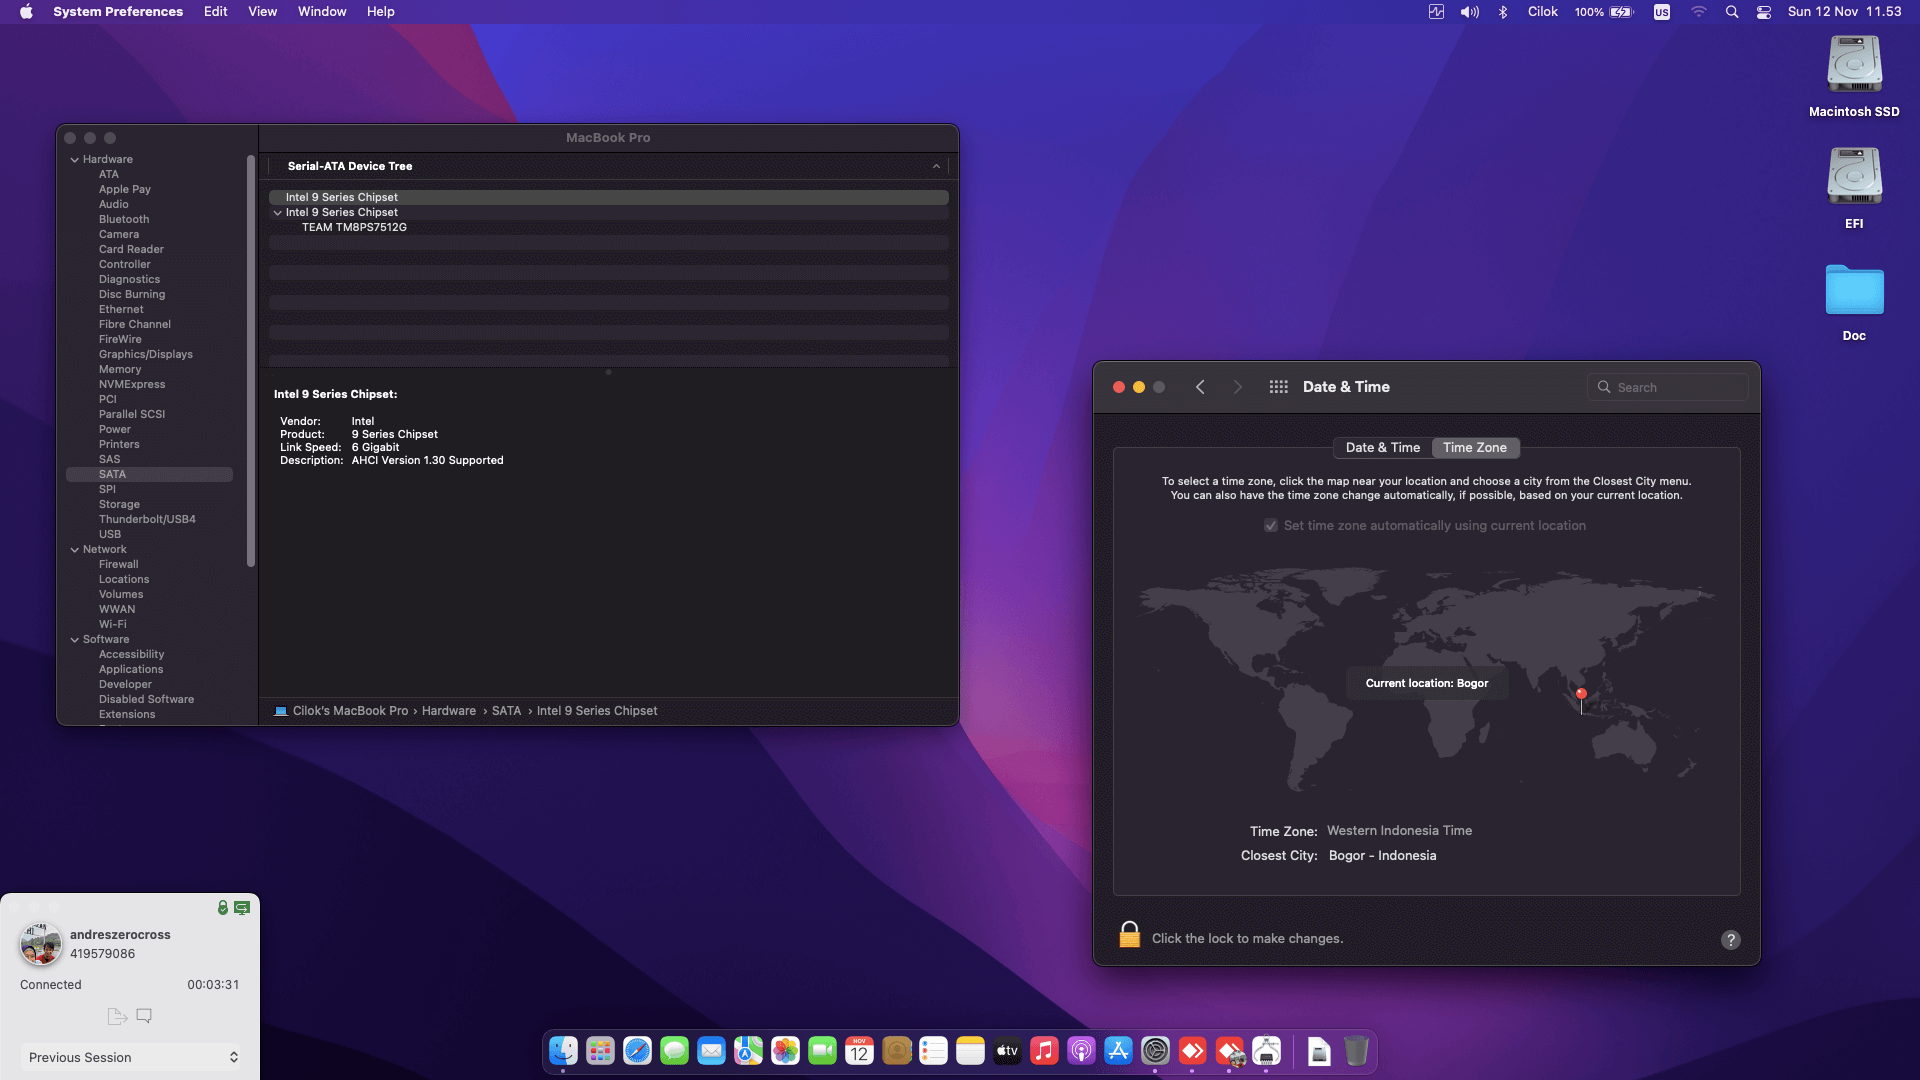1920x1080 pixels.
Task: Go back in the Date & Time preferences window
Action: tap(1200, 387)
